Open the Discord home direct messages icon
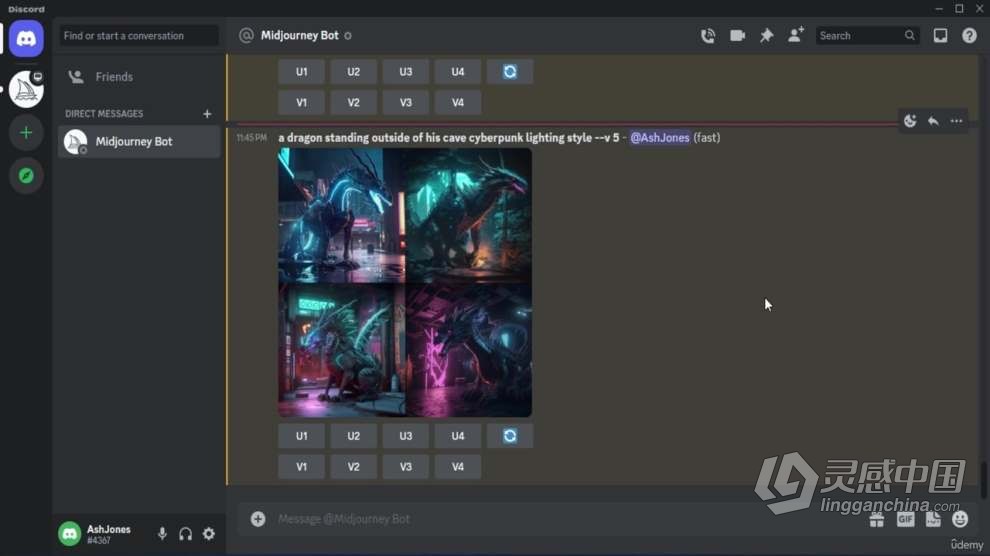Image resolution: width=990 pixels, height=556 pixels. [26, 38]
